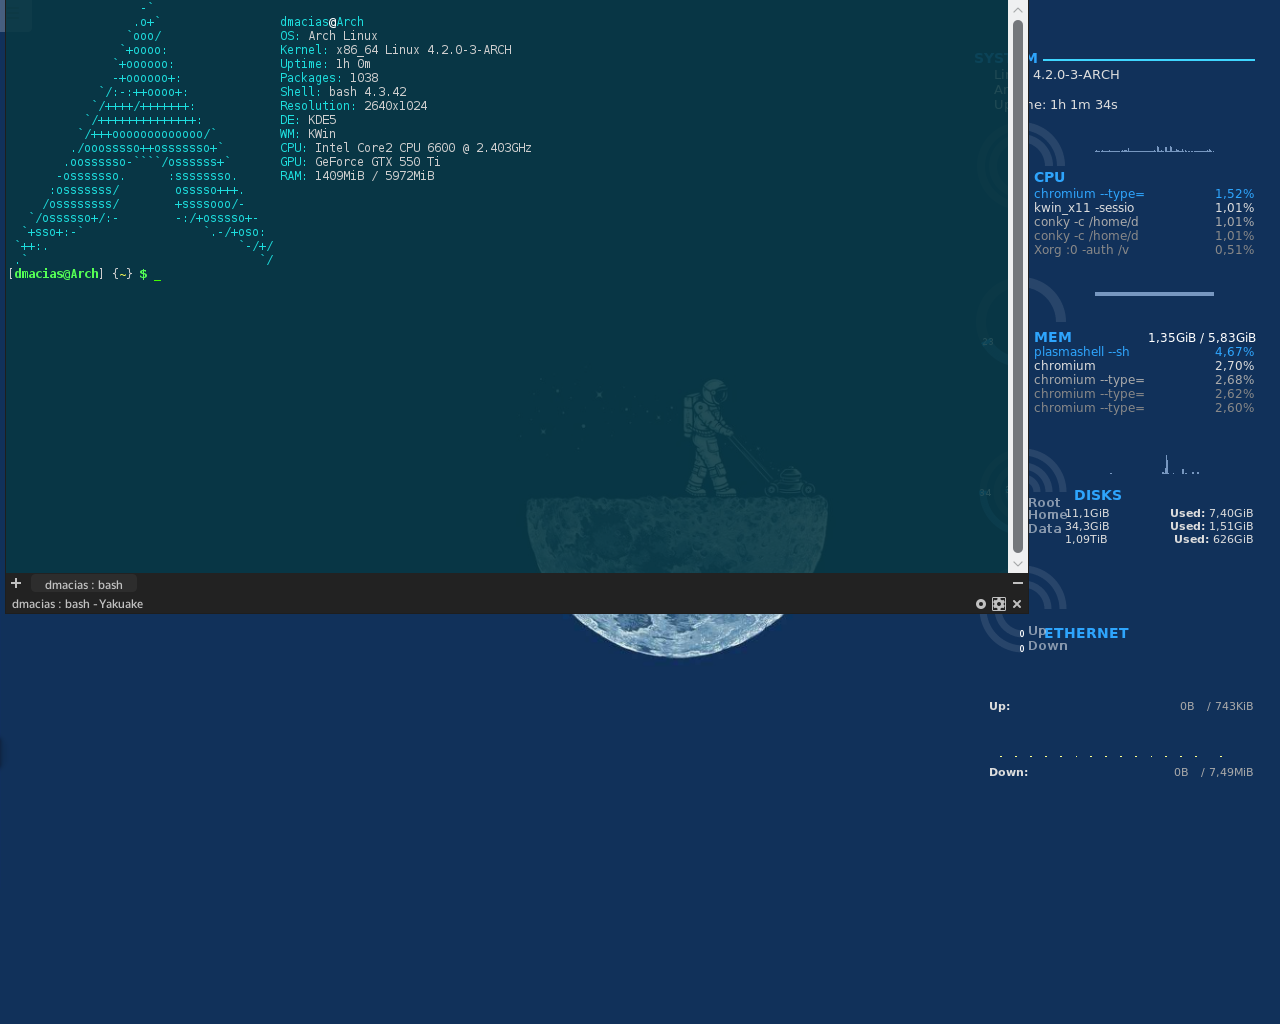Image resolution: width=1280 pixels, height=1024 pixels.
Task: Click the 'Packages: 1038' line
Action: pos(329,78)
